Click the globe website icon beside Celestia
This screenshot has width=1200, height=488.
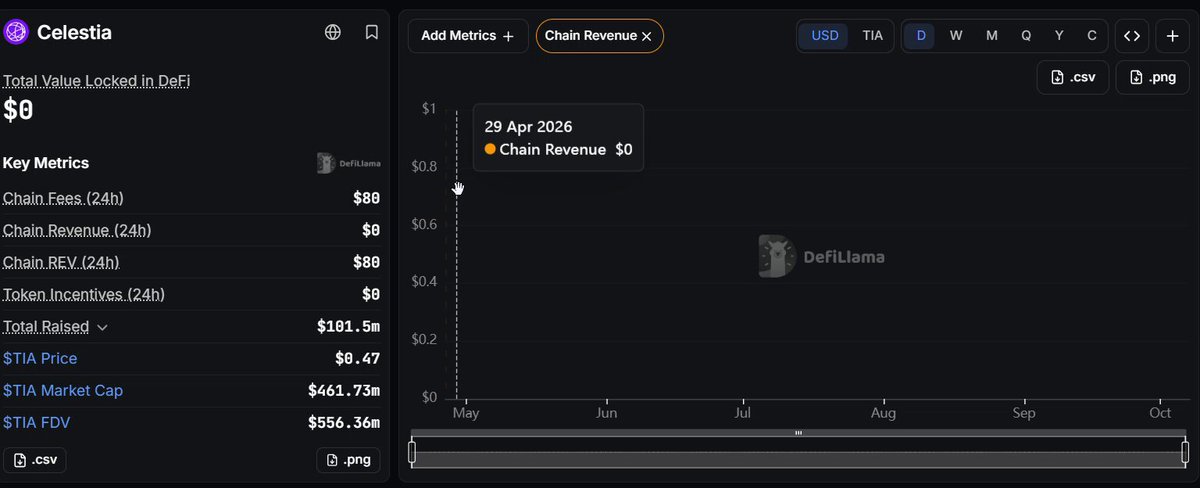click(x=333, y=32)
